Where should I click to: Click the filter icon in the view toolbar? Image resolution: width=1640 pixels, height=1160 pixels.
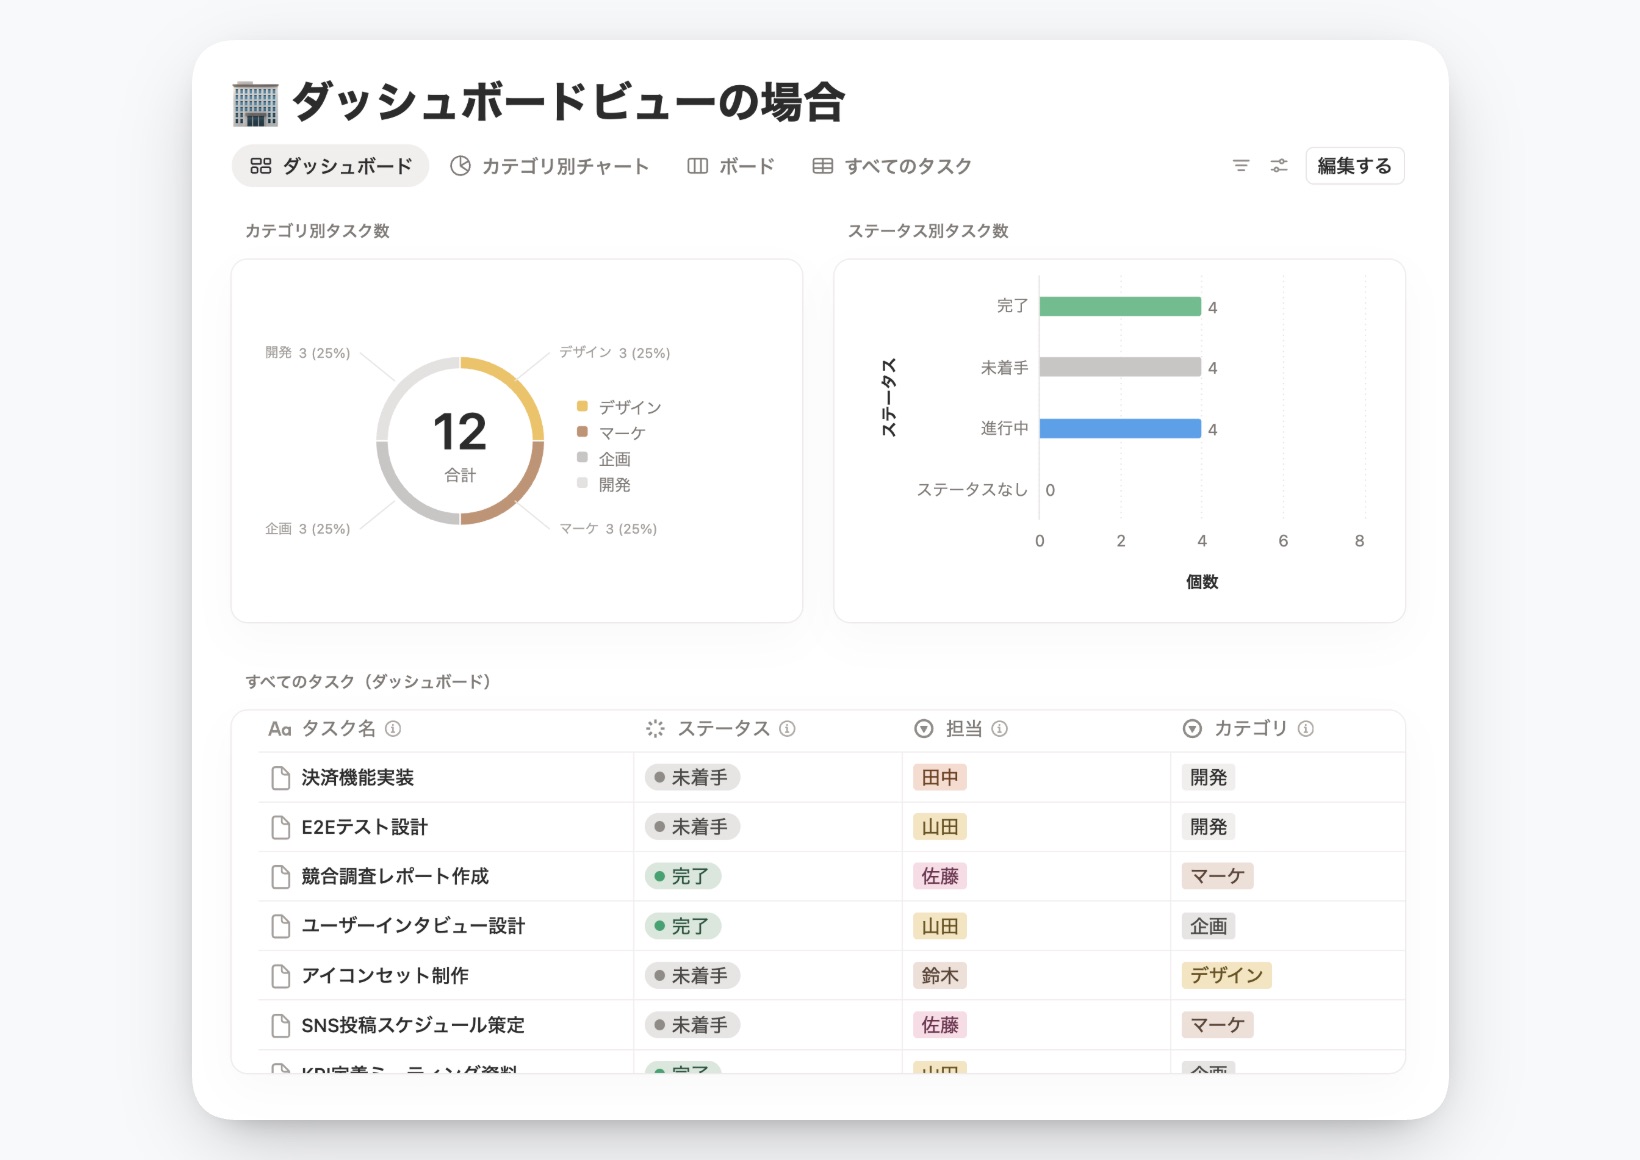(1242, 166)
